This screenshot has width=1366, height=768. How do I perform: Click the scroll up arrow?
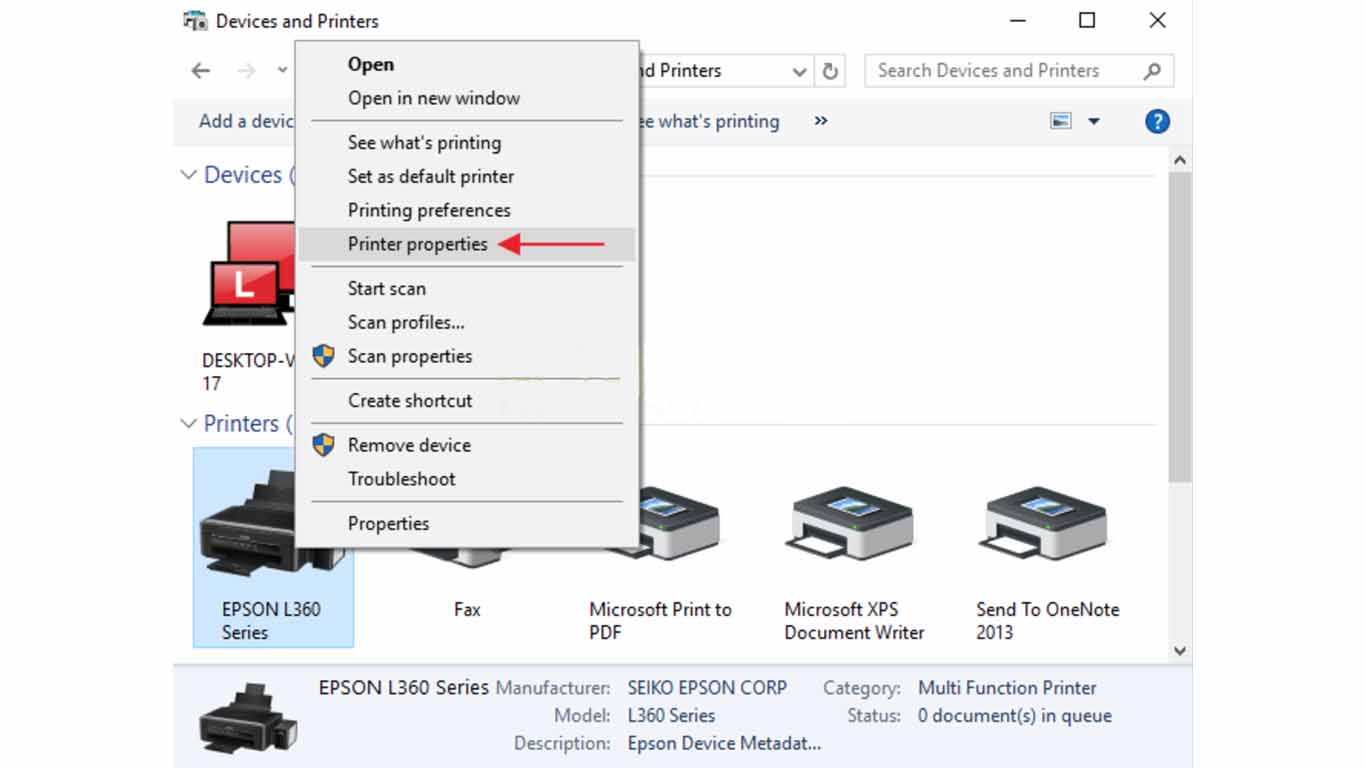[x=1180, y=160]
